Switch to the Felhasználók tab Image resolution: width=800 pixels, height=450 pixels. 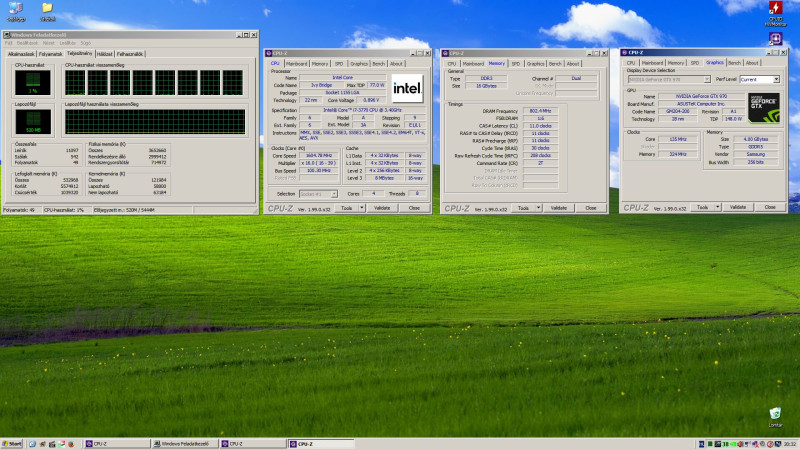[130, 54]
